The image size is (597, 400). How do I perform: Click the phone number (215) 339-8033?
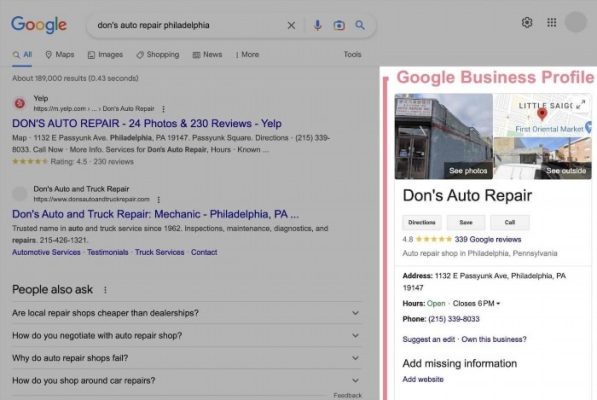(454, 319)
